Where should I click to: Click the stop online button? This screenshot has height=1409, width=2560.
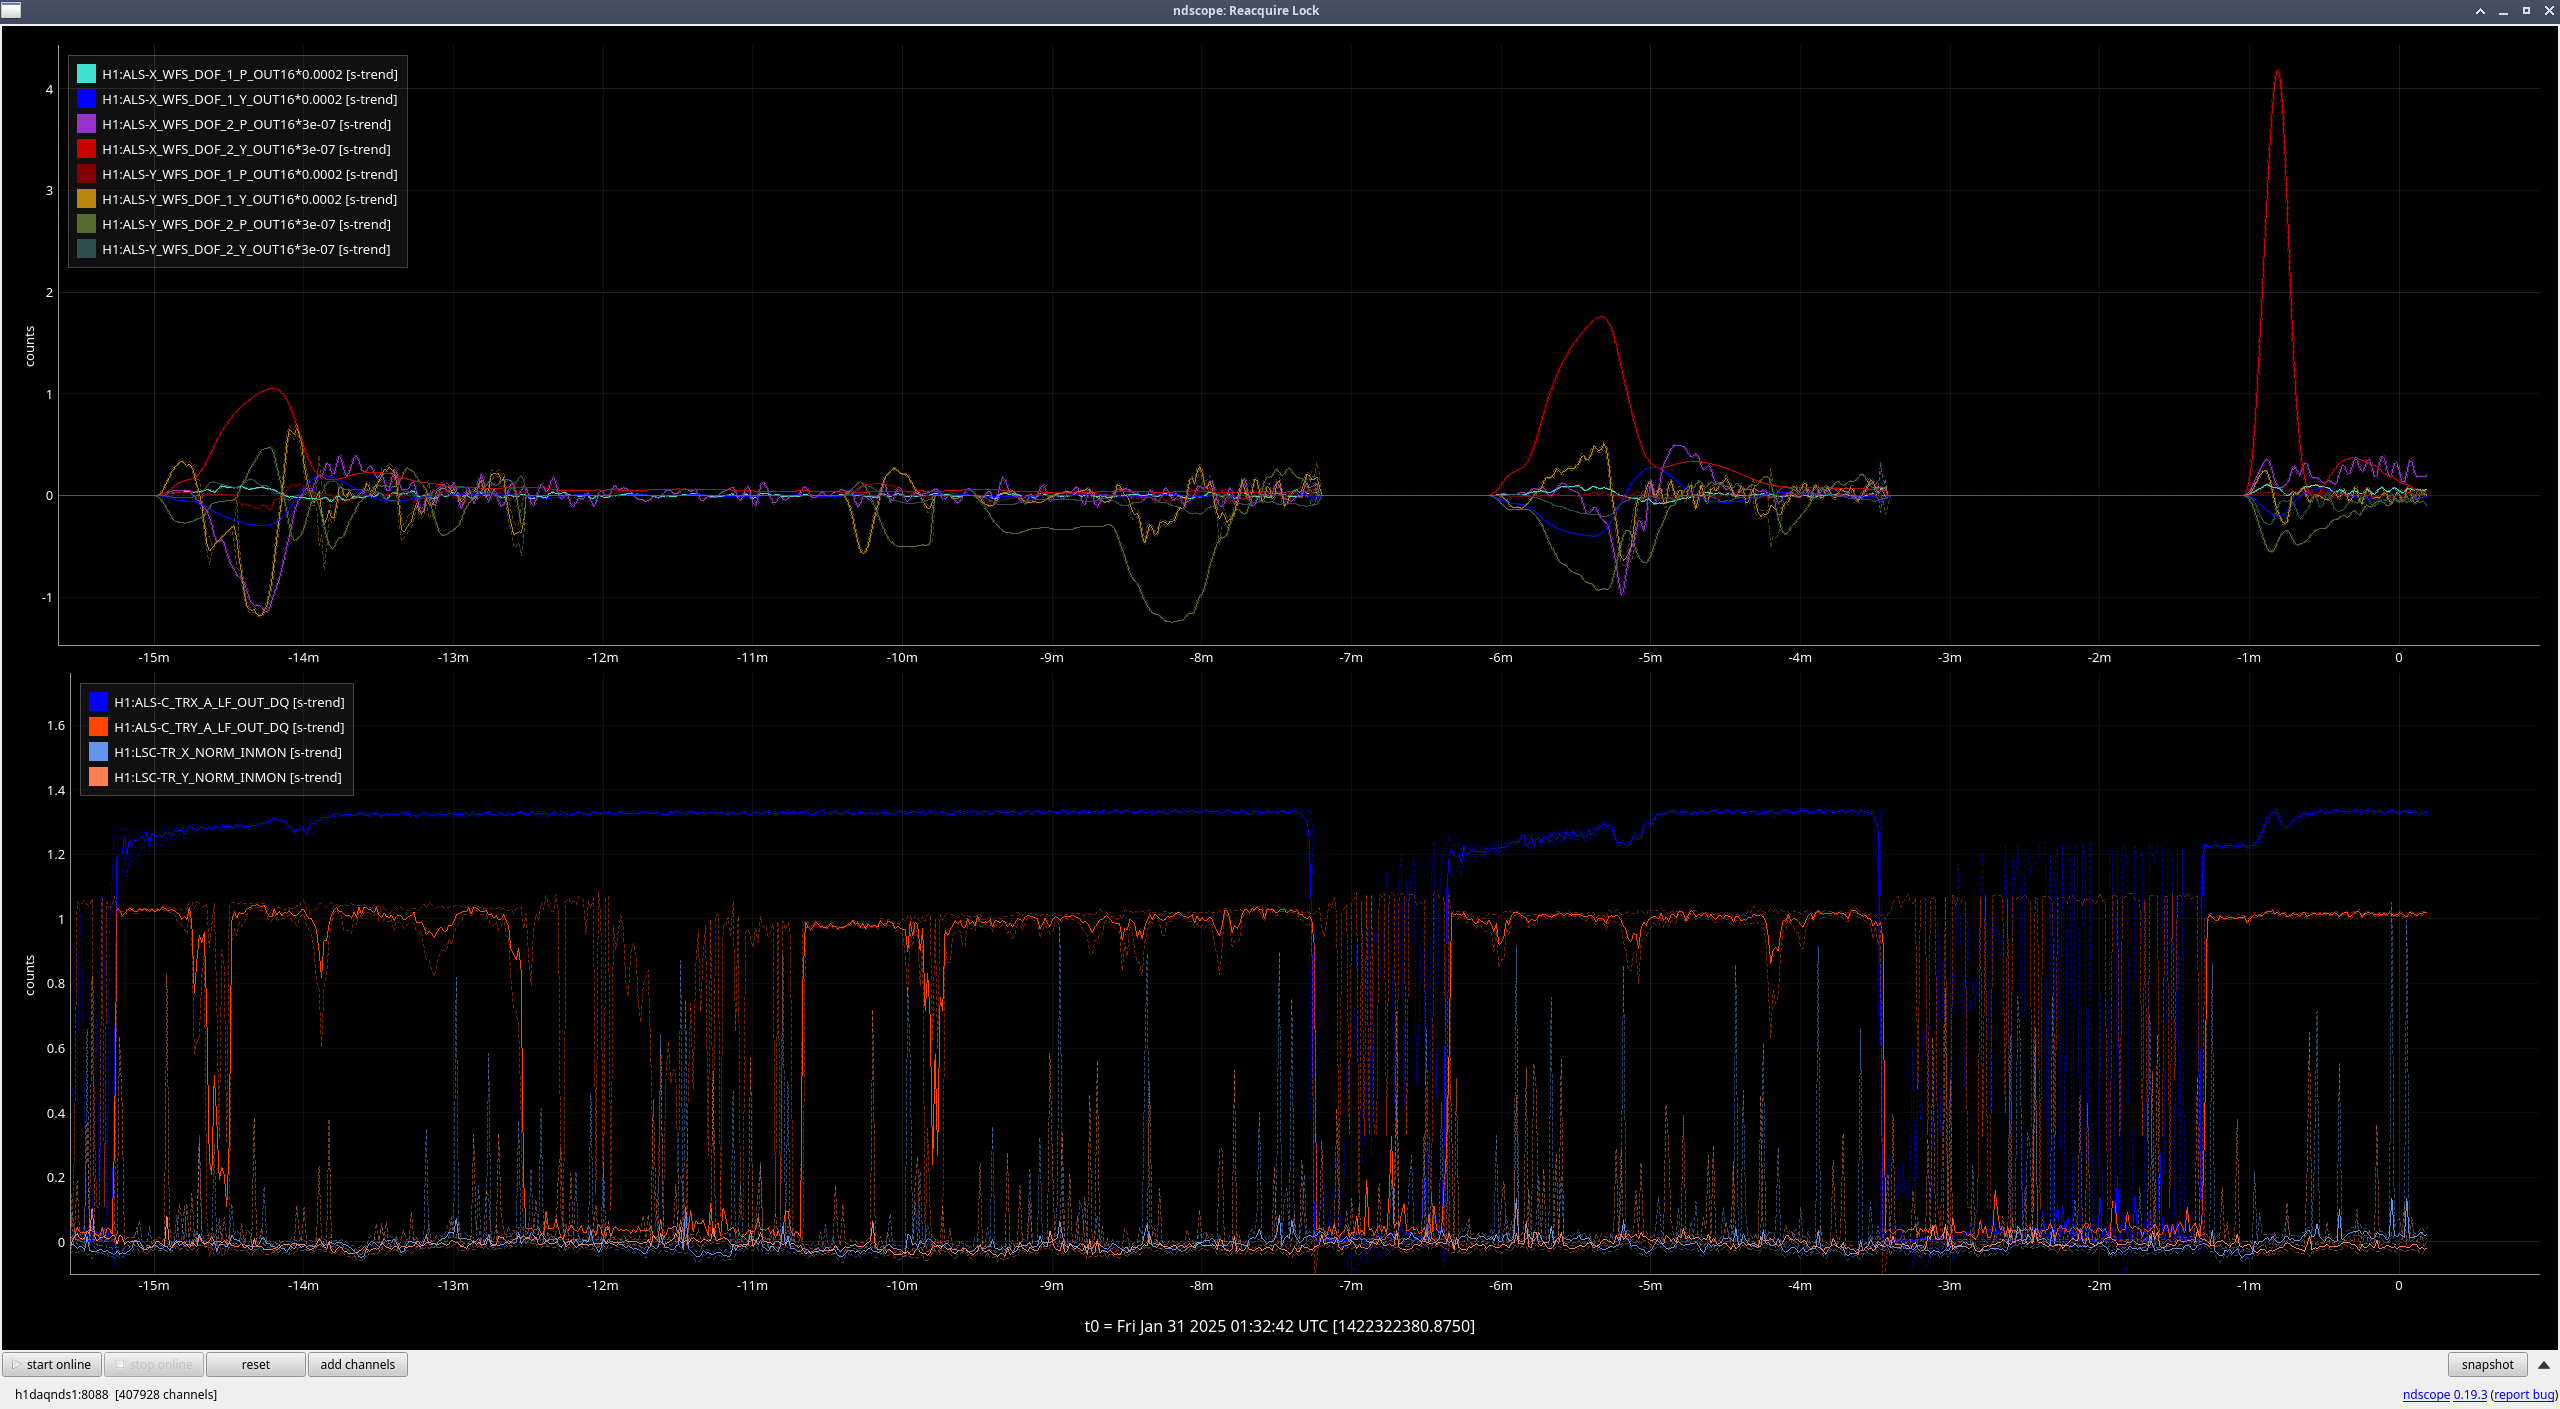click(x=154, y=1364)
